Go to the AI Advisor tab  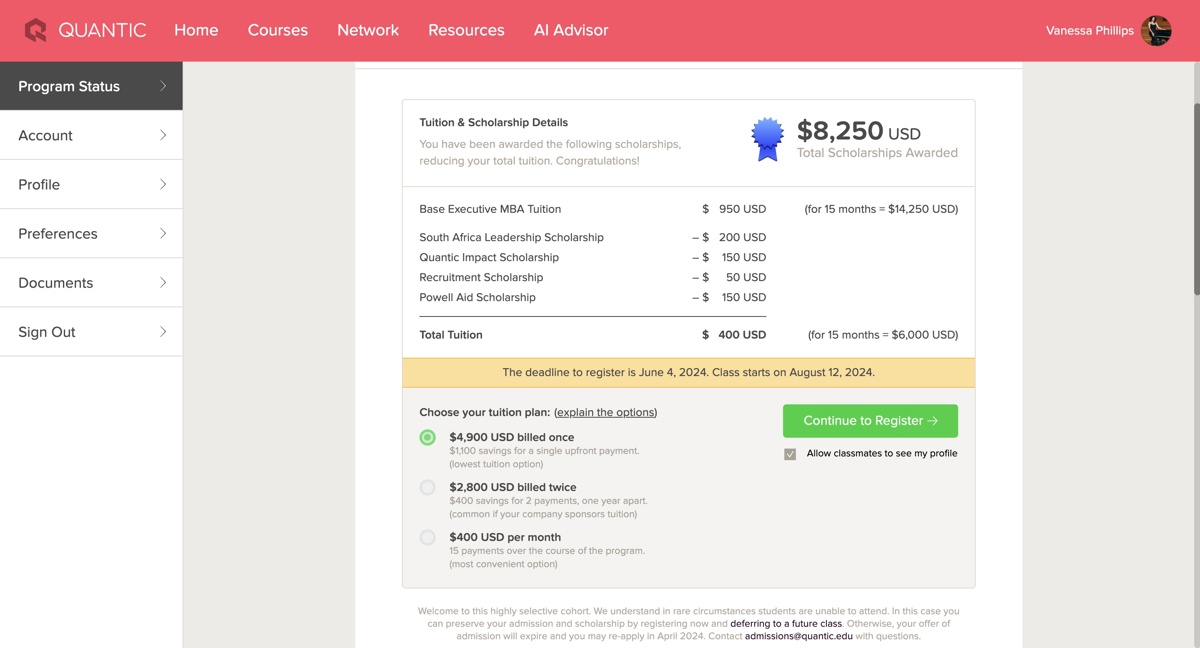[x=571, y=30]
